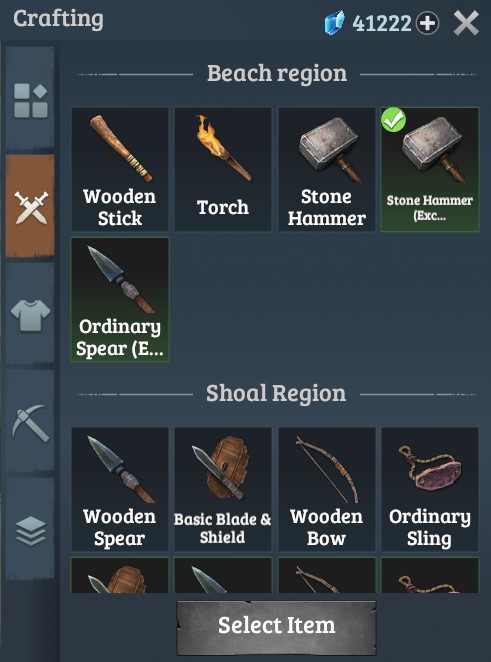Pick the Basic Blade & Shield item
491x662 pixels.
click(x=223, y=489)
